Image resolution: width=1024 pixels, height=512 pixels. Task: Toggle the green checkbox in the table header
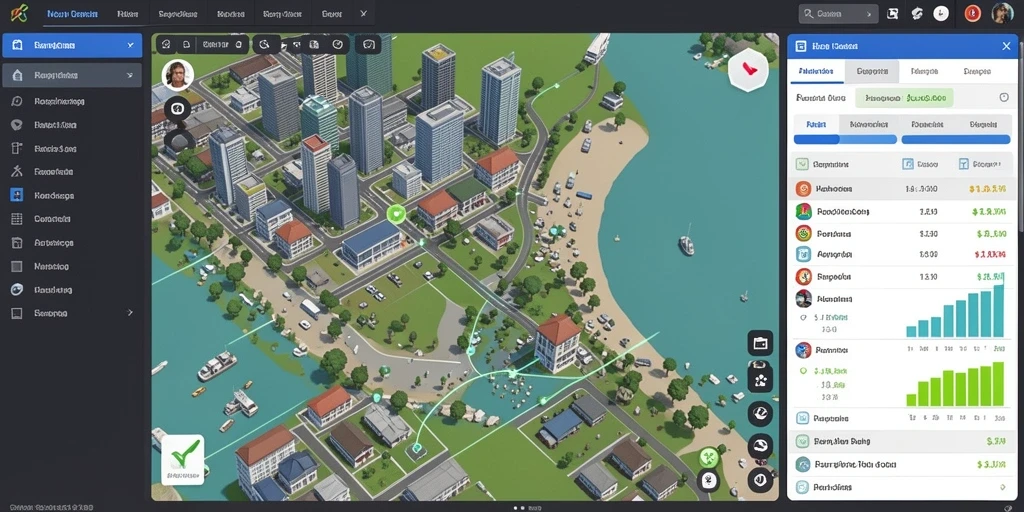coord(803,165)
